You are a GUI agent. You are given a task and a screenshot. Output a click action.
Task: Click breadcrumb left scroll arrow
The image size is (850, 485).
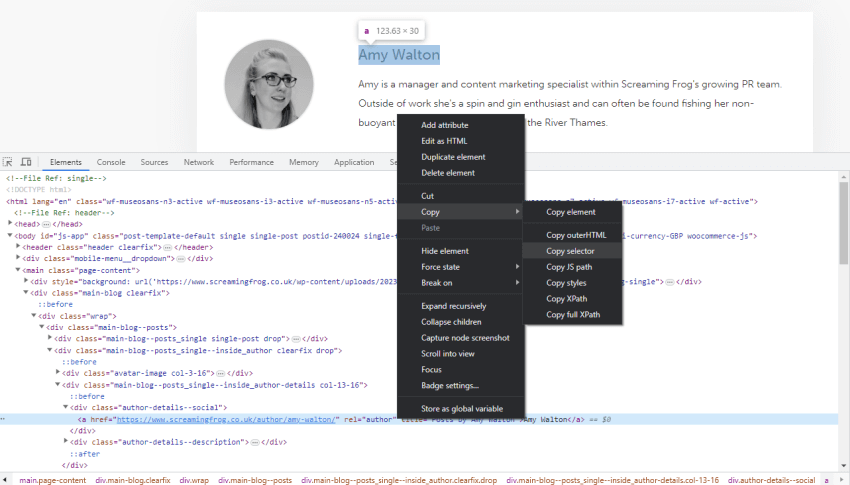click(5, 480)
